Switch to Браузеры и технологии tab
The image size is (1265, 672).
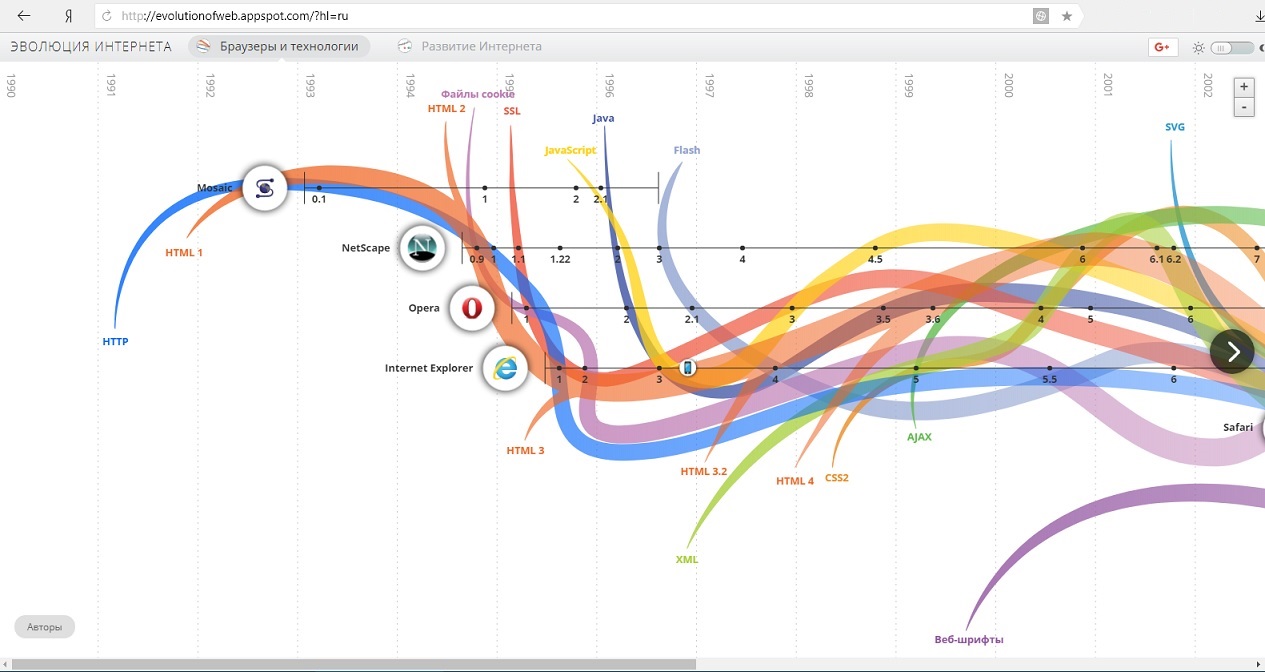click(279, 46)
